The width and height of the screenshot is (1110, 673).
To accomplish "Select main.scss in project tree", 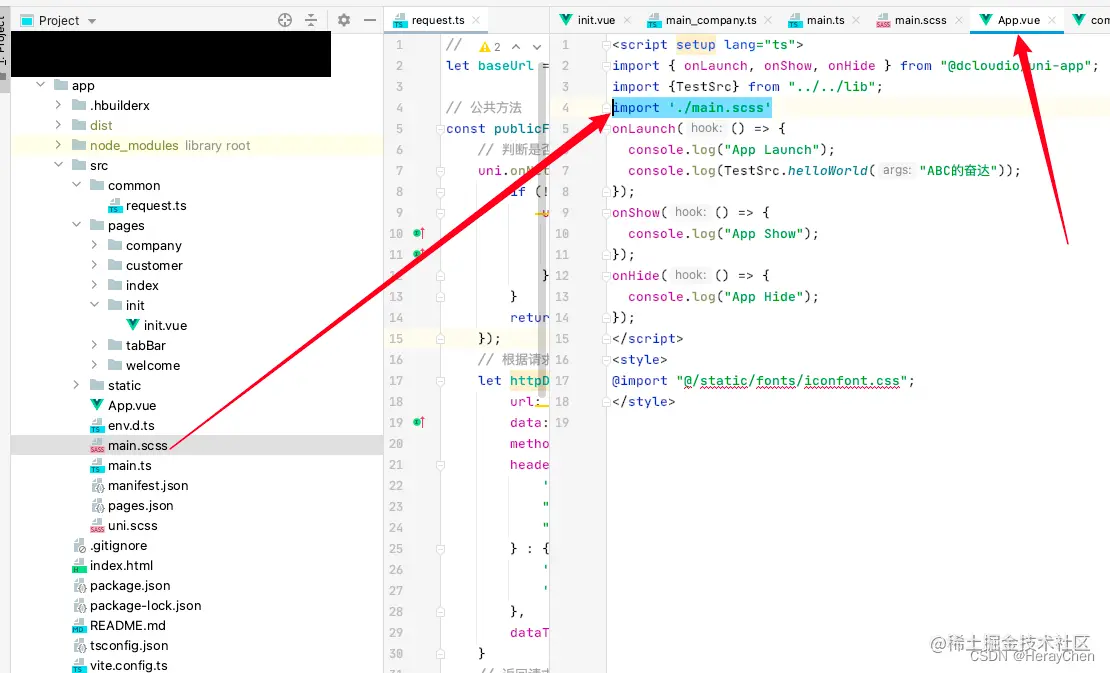I will tap(137, 445).
